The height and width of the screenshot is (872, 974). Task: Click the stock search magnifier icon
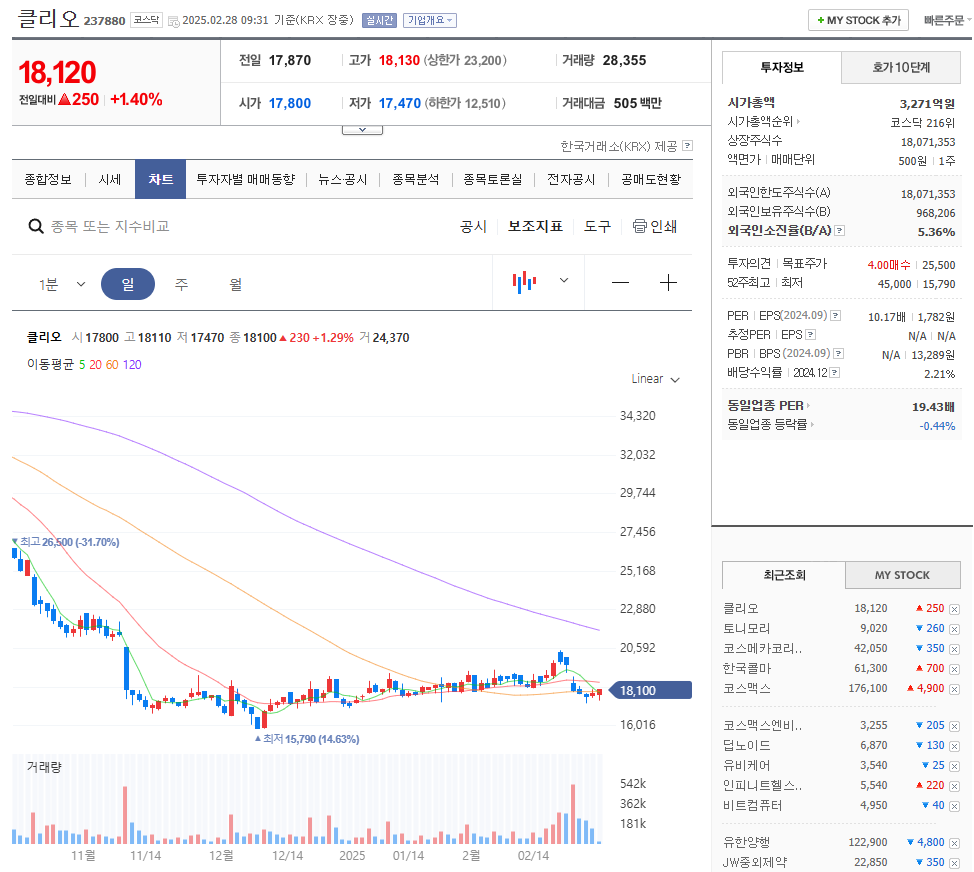34,227
